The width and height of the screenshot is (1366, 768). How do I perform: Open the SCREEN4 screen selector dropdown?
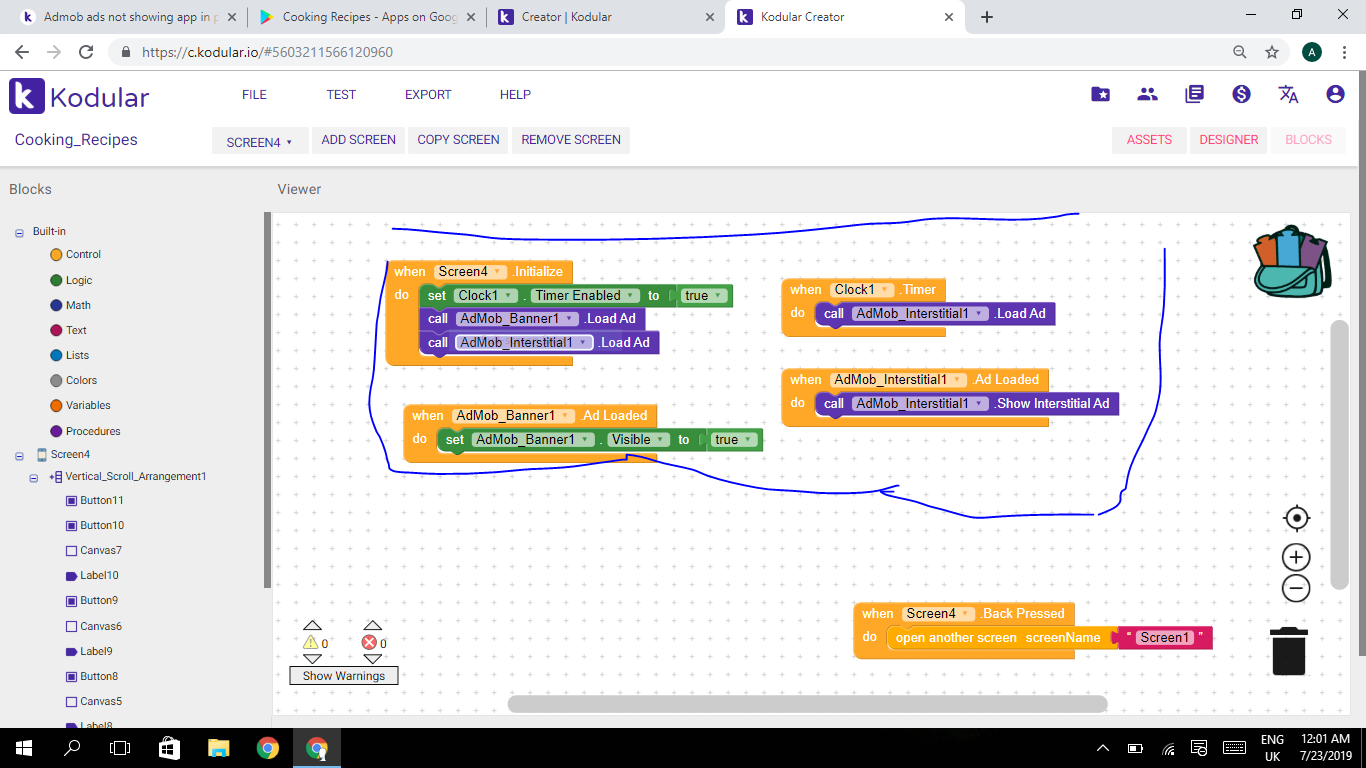(260, 141)
